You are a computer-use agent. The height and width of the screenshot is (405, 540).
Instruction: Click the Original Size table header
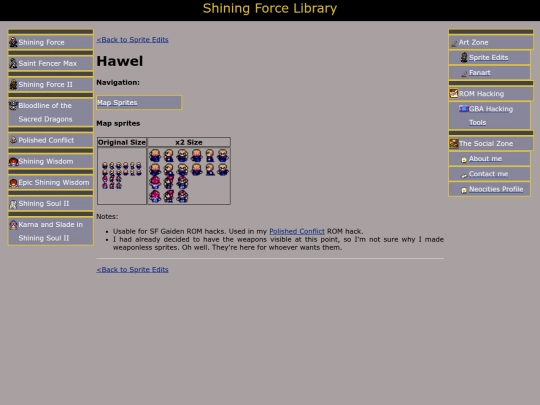tap(122, 142)
